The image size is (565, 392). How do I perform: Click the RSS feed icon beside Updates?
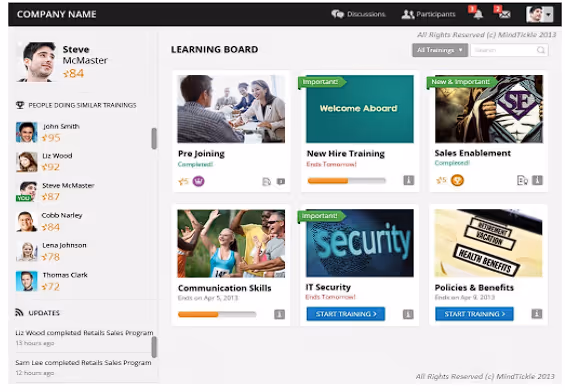click(19, 312)
